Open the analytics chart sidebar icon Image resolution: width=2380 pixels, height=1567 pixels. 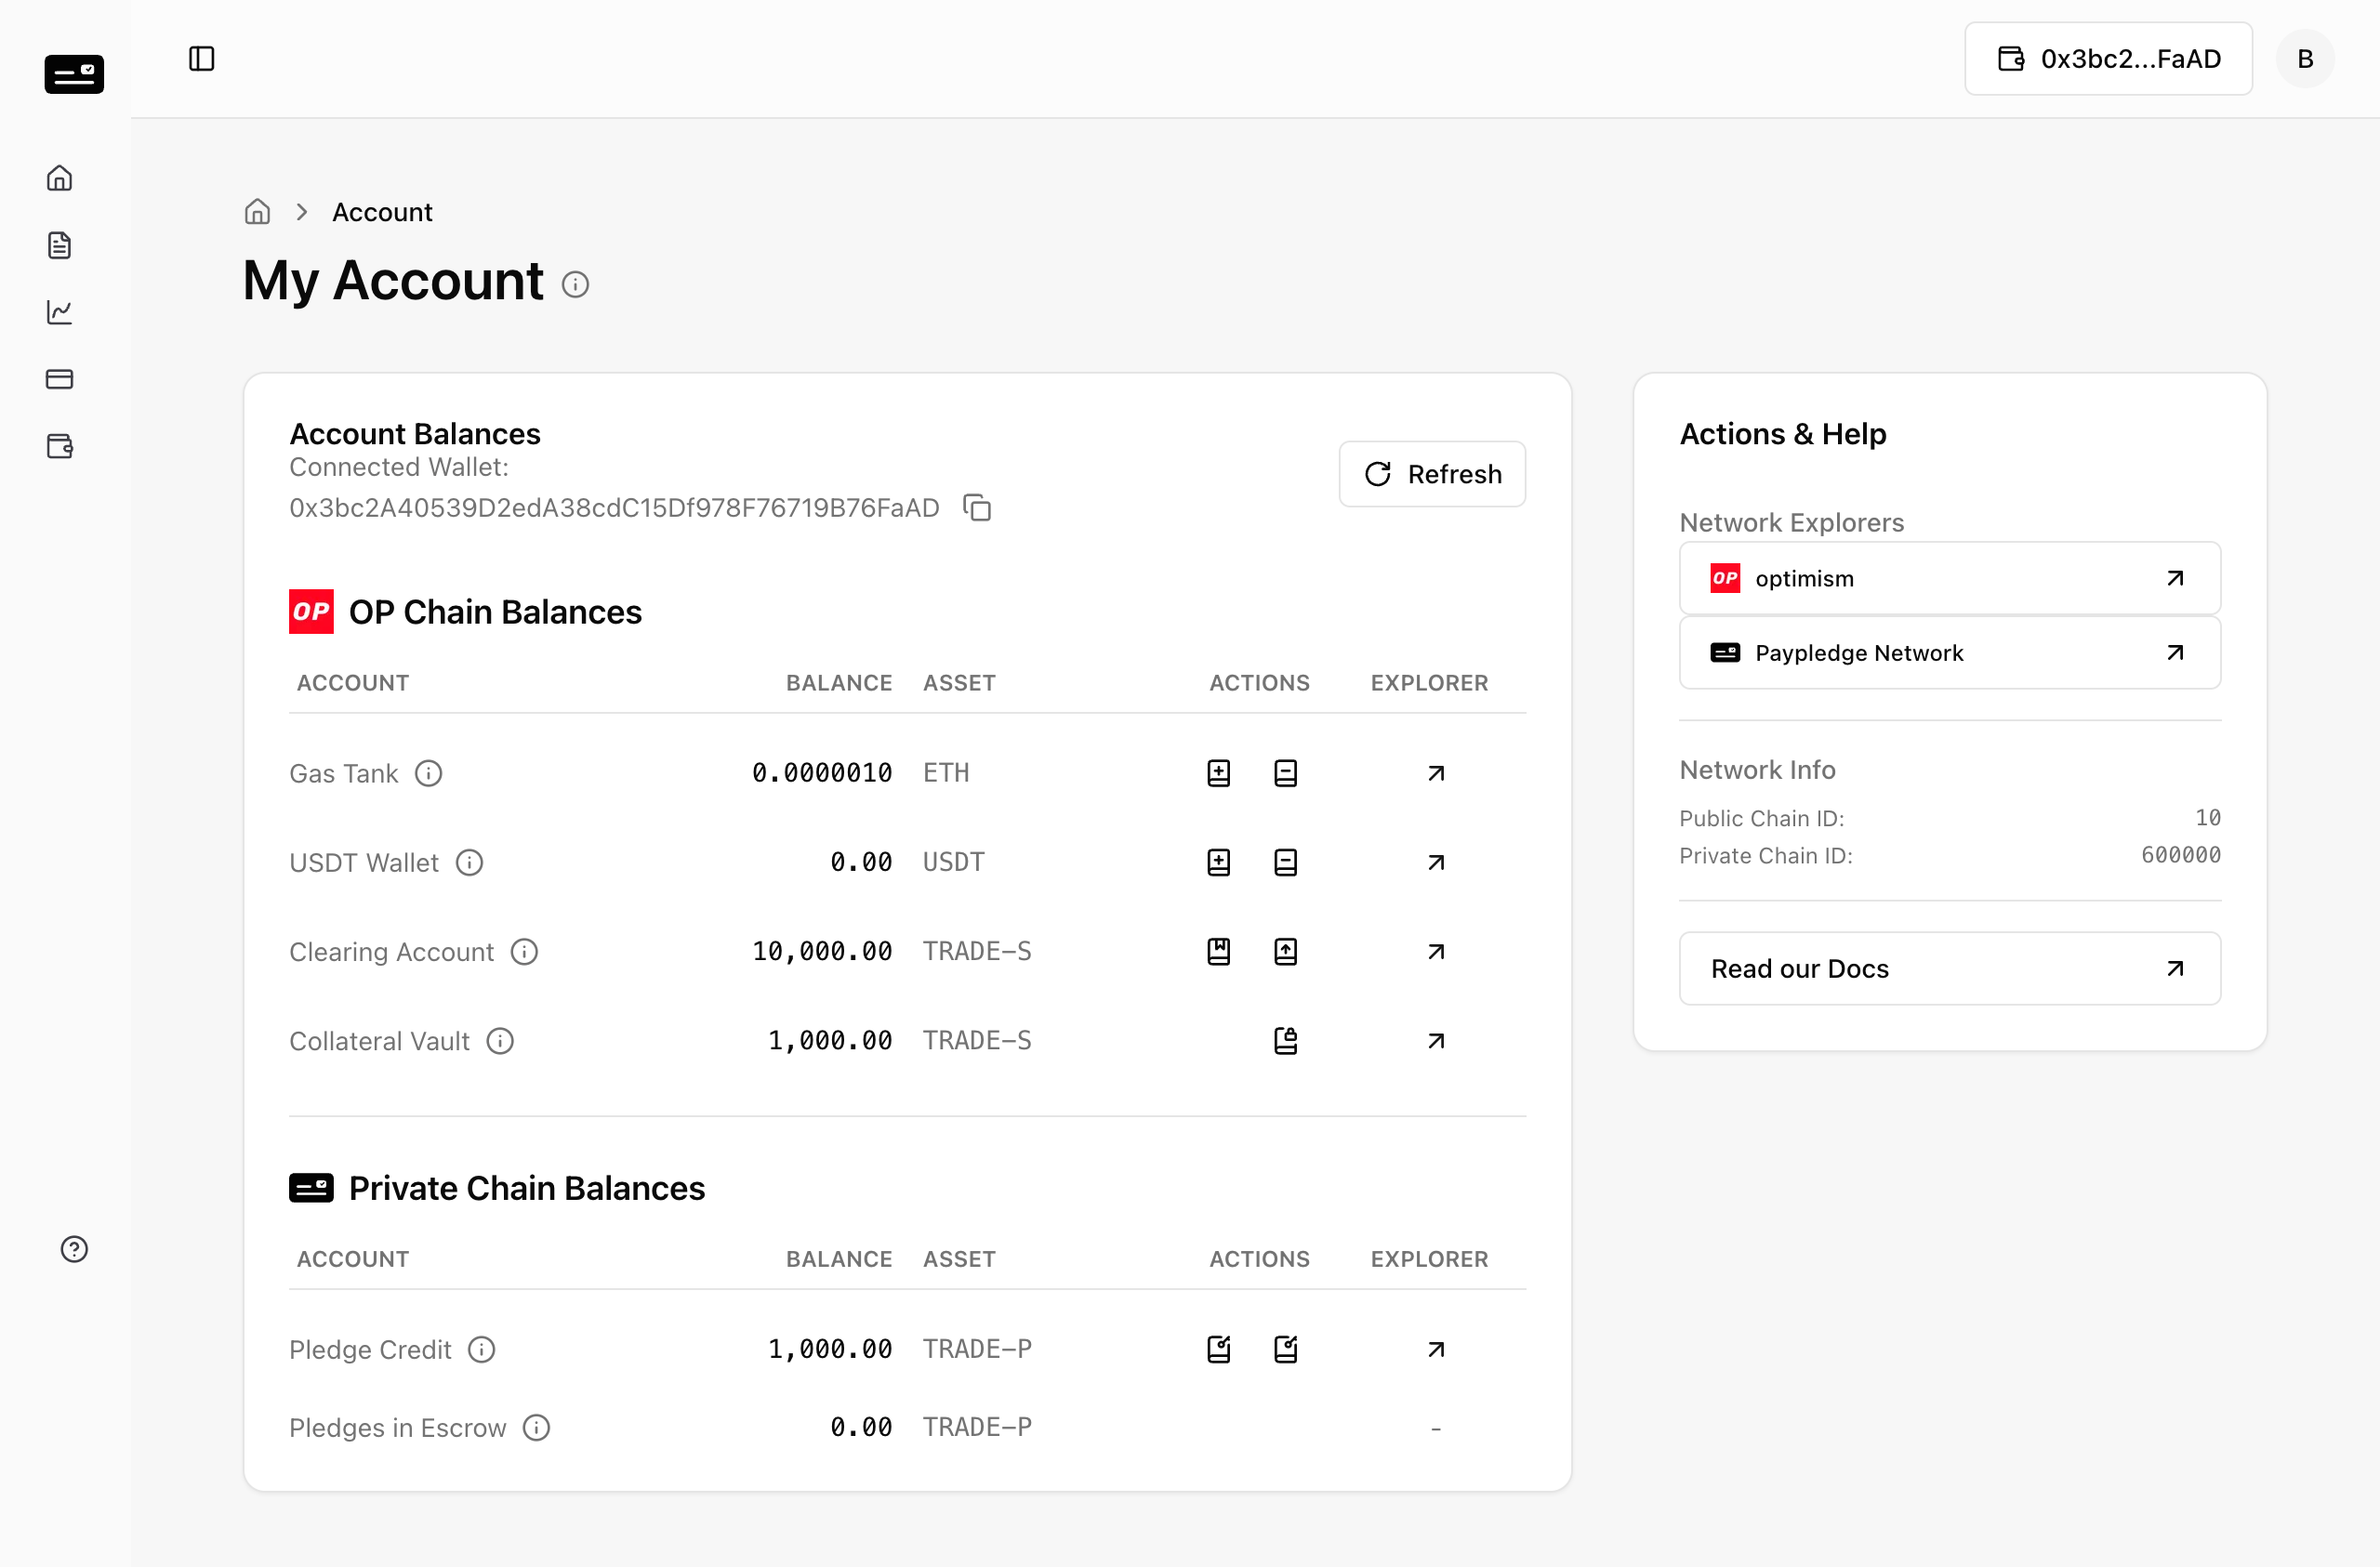[x=60, y=312]
